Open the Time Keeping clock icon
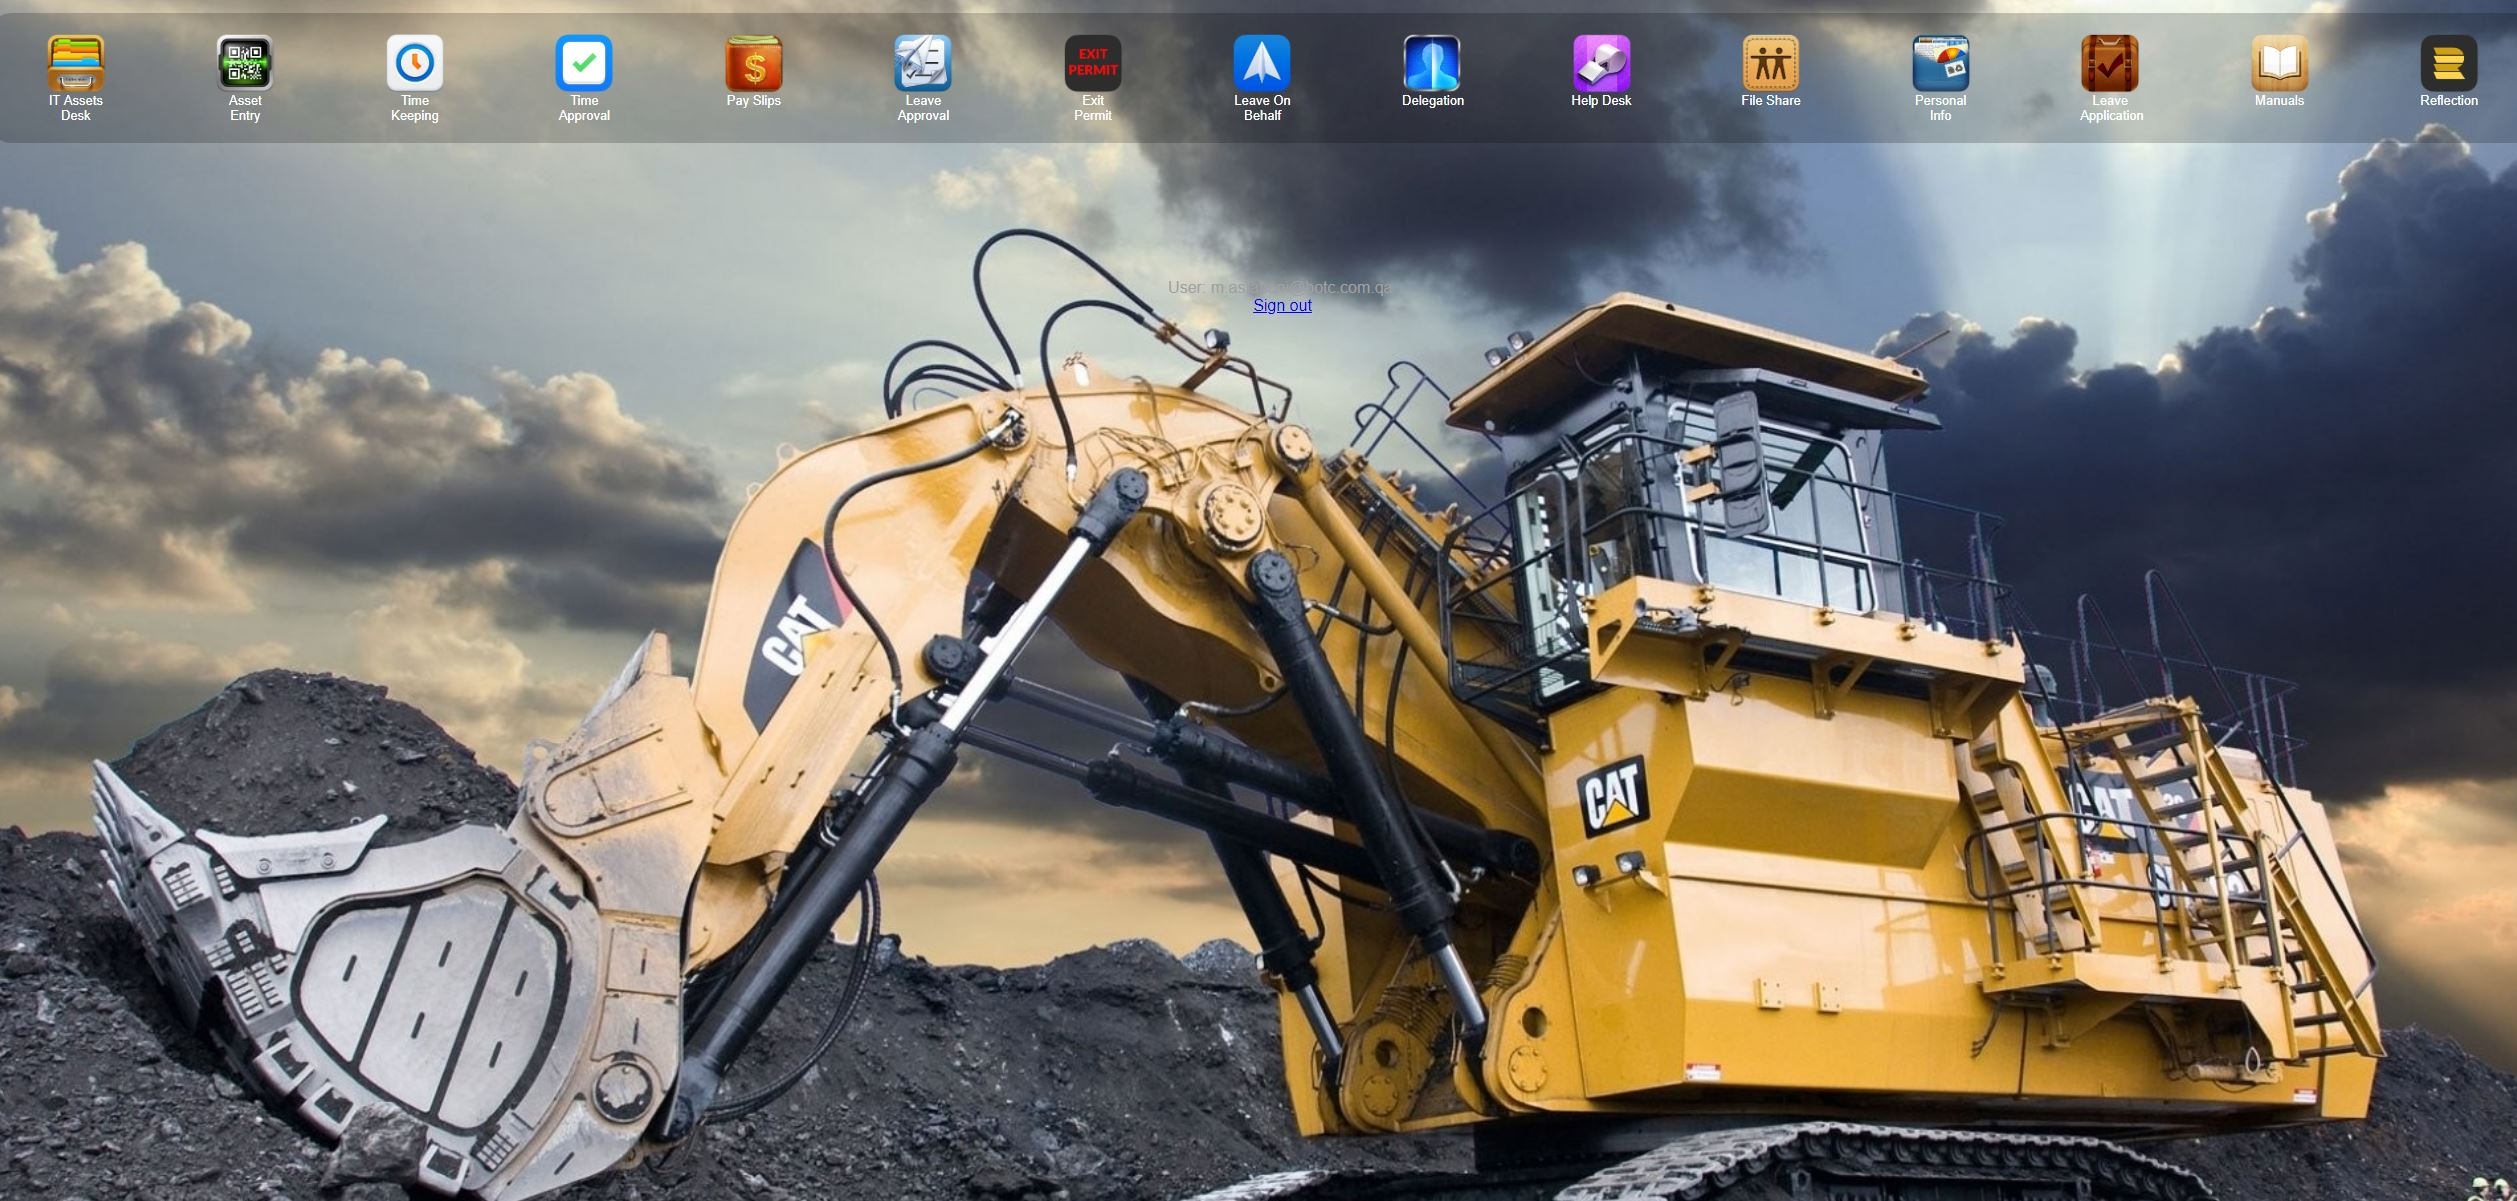This screenshot has width=2517, height=1201. coord(415,63)
